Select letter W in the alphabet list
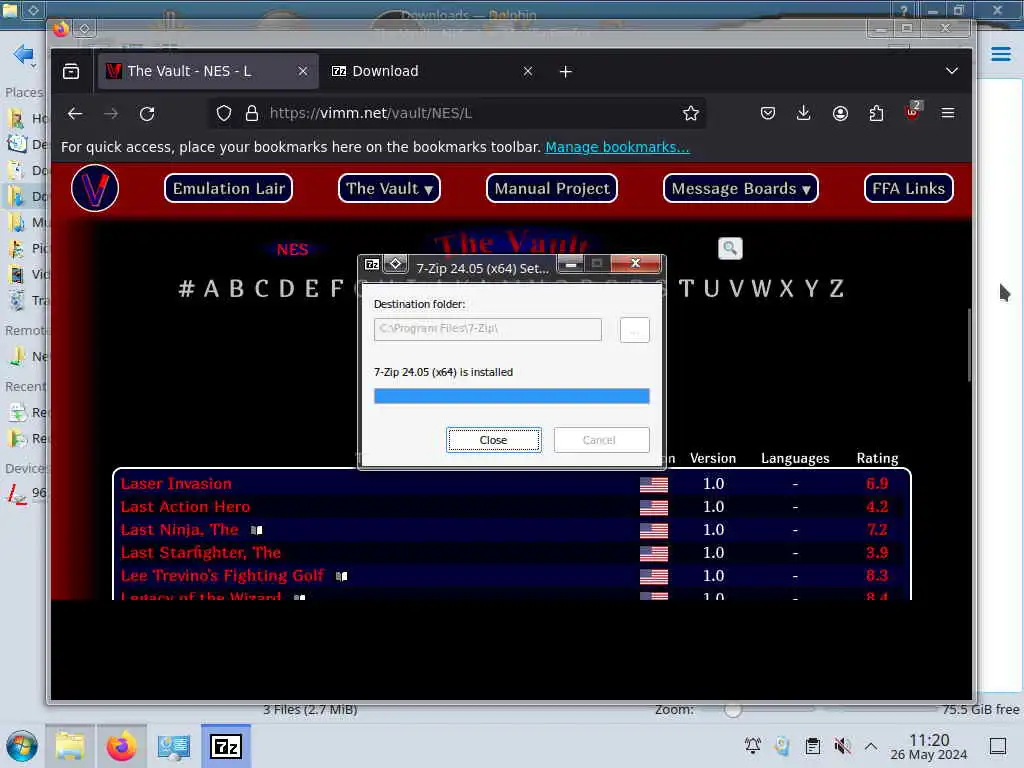The height and width of the screenshot is (768, 1024). point(761,288)
